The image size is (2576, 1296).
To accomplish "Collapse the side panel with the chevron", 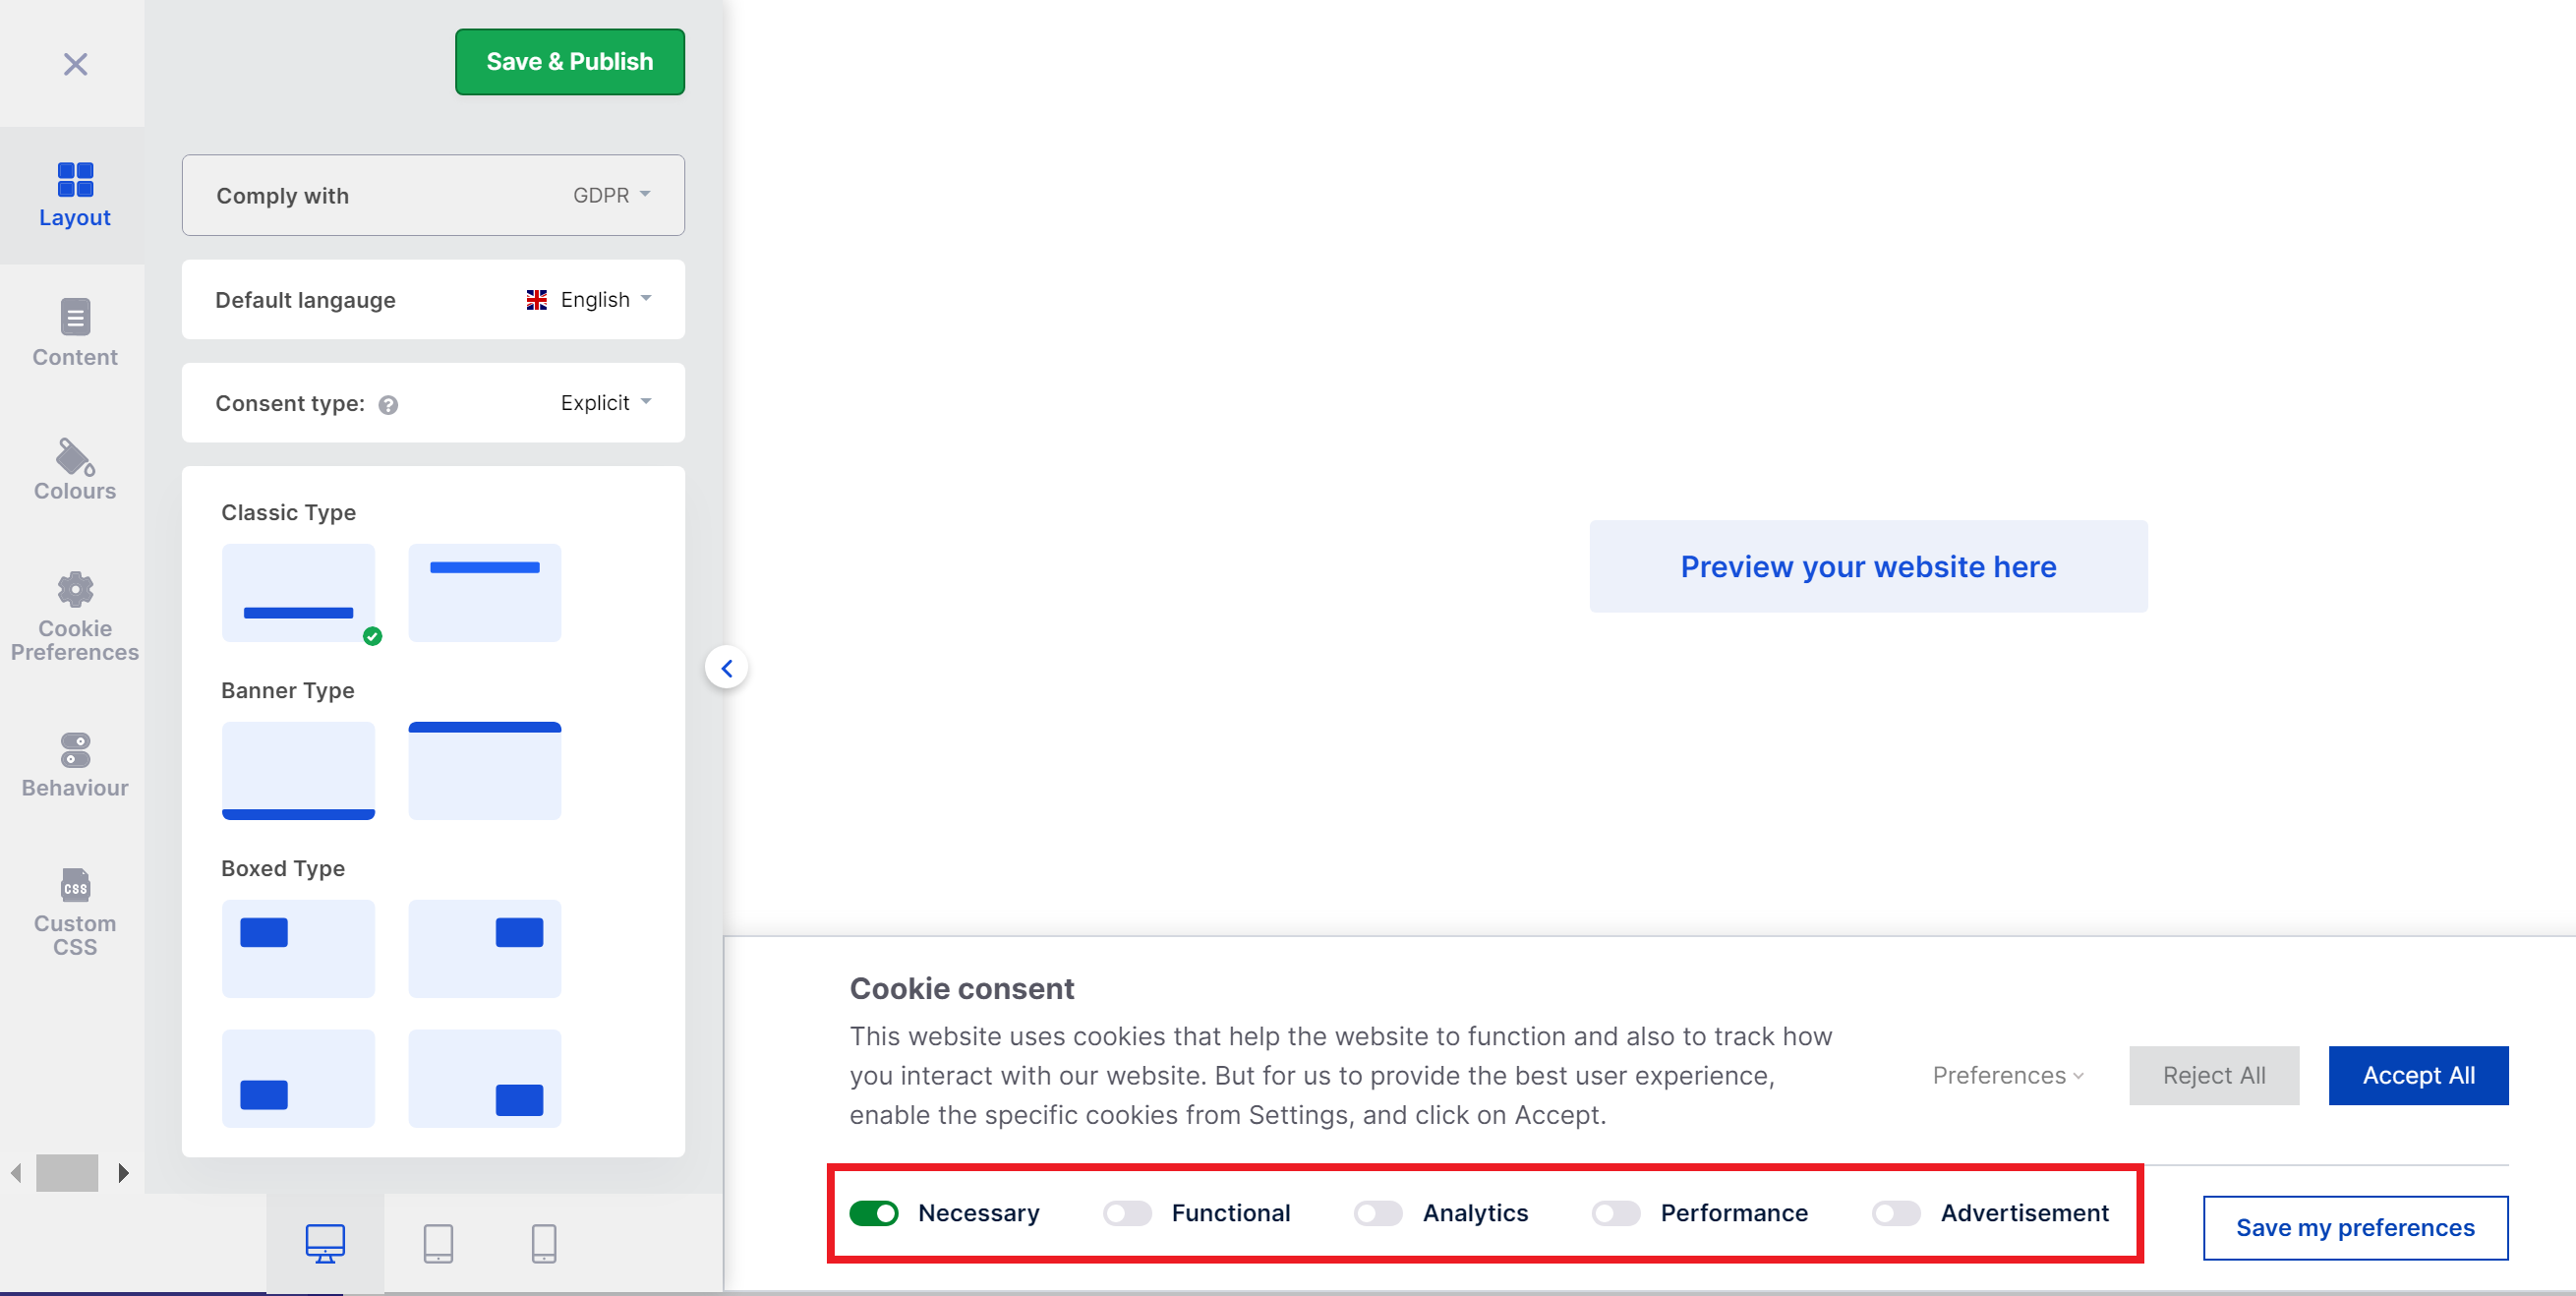I will tap(727, 668).
